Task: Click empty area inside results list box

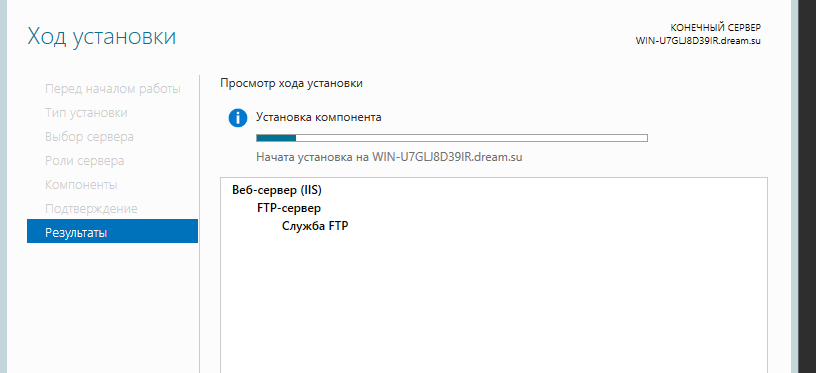Action: 493,302
